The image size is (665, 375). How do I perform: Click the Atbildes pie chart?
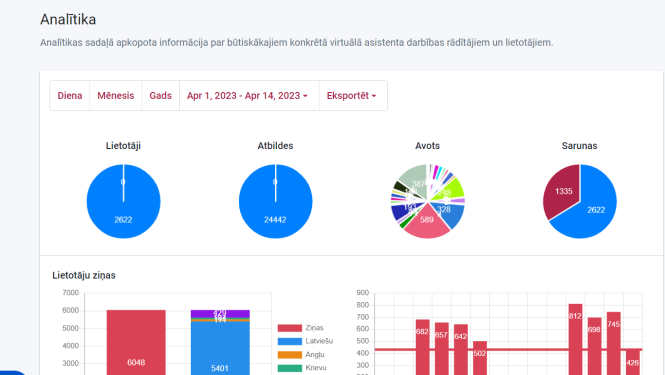tap(276, 201)
